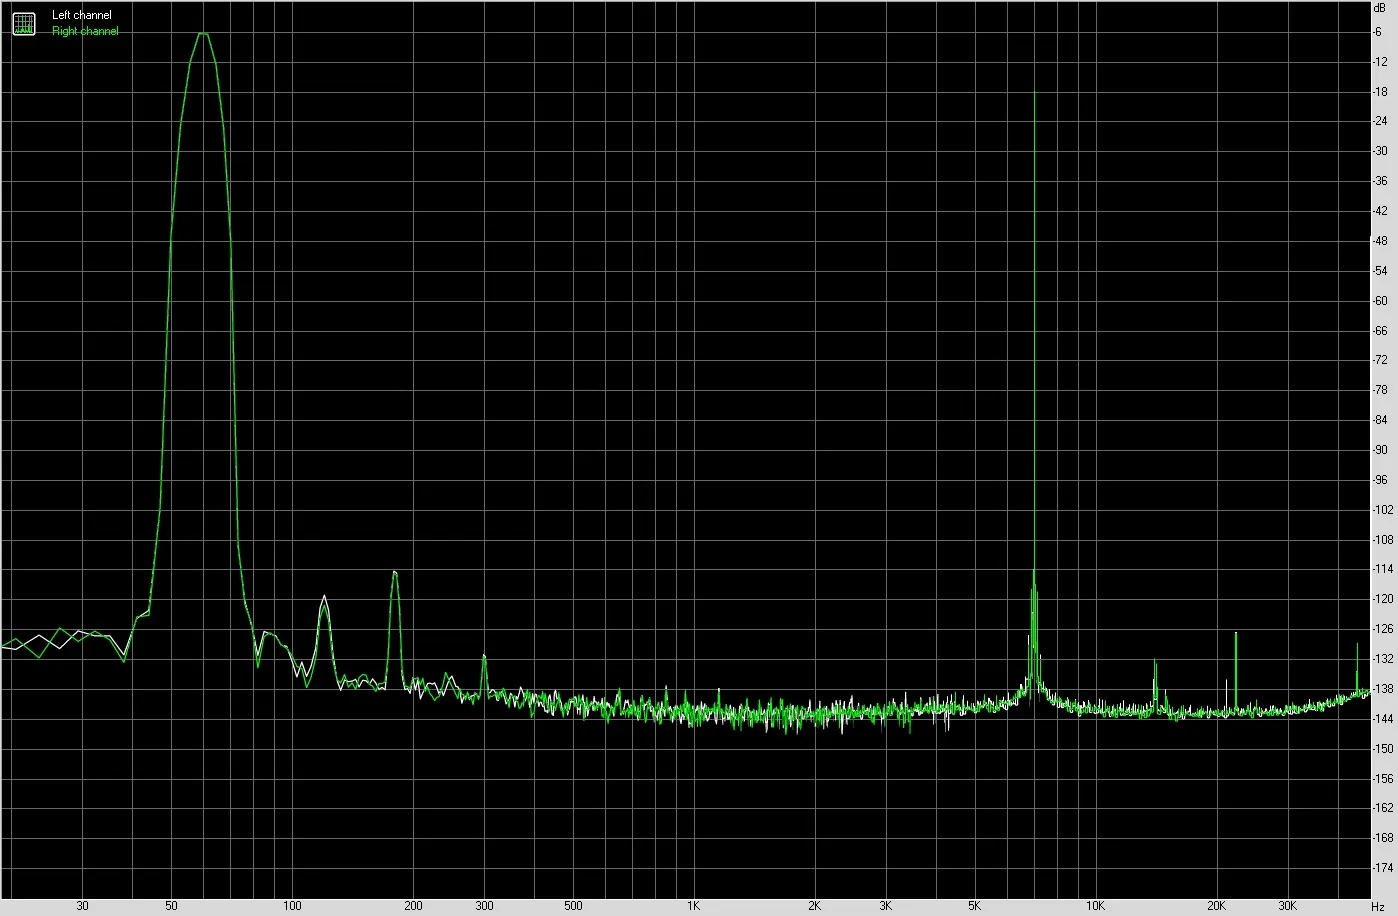Image resolution: width=1398 pixels, height=916 pixels.
Task: Click the "-66" dB axis value
Action: [1381, 331]
